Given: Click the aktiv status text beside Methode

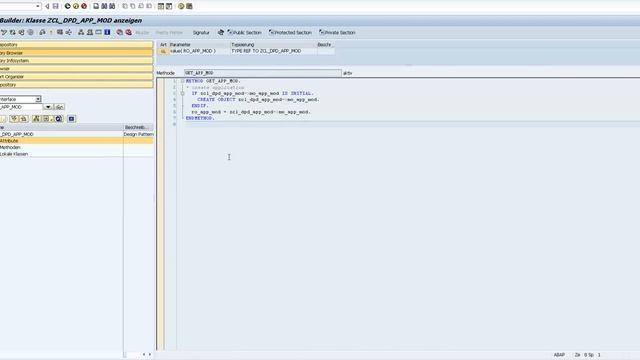Looking at the screenshot, I should tap(347, 73).
